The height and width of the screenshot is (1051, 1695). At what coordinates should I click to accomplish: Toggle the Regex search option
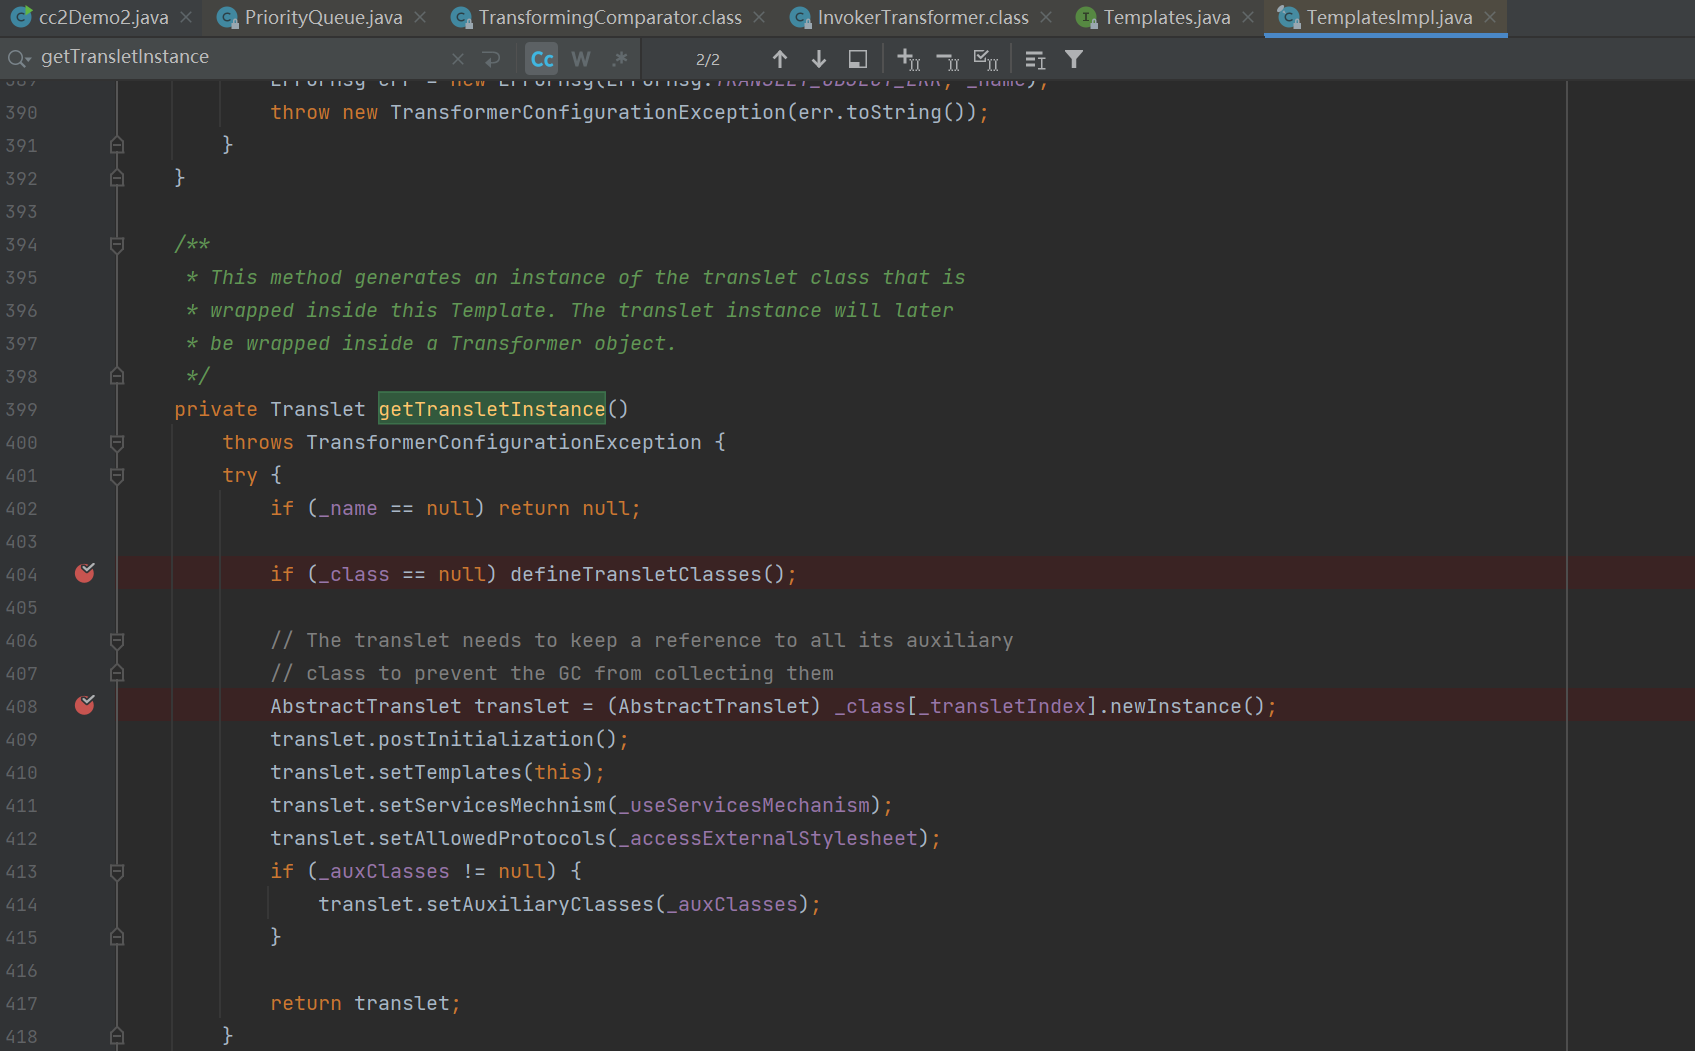620,59
